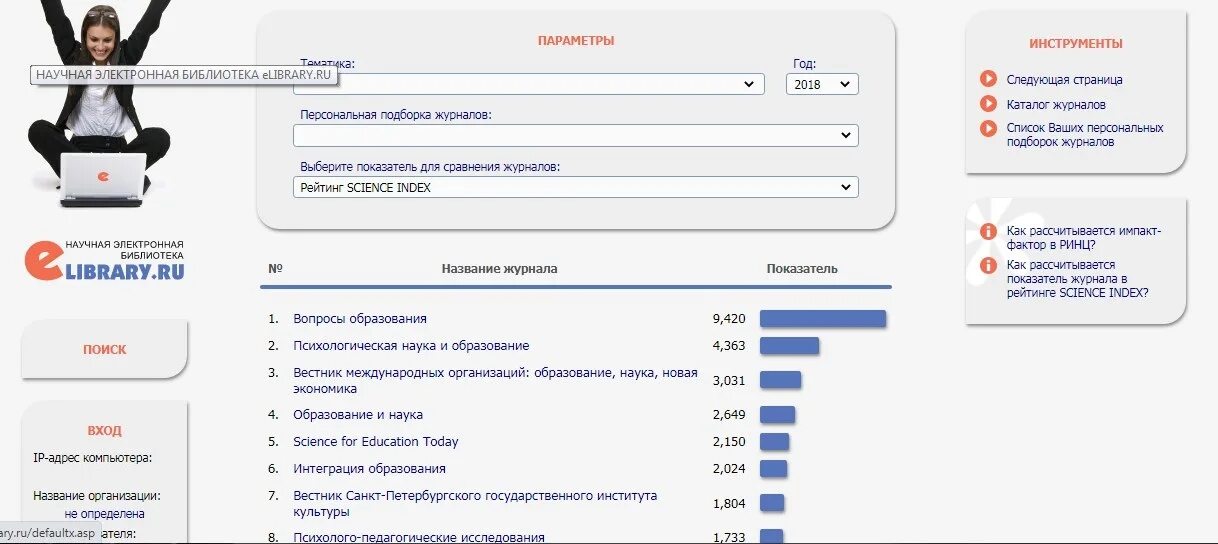Click the не определена organization value

click(105, 514)
